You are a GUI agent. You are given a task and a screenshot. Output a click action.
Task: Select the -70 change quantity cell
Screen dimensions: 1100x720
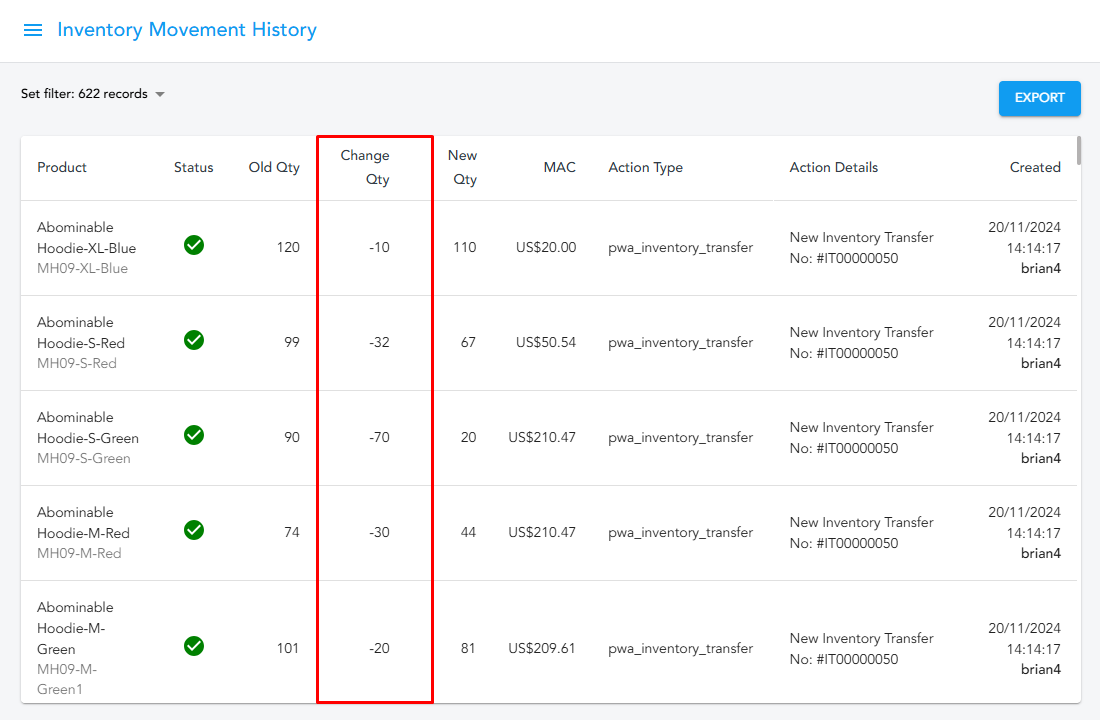378,437
